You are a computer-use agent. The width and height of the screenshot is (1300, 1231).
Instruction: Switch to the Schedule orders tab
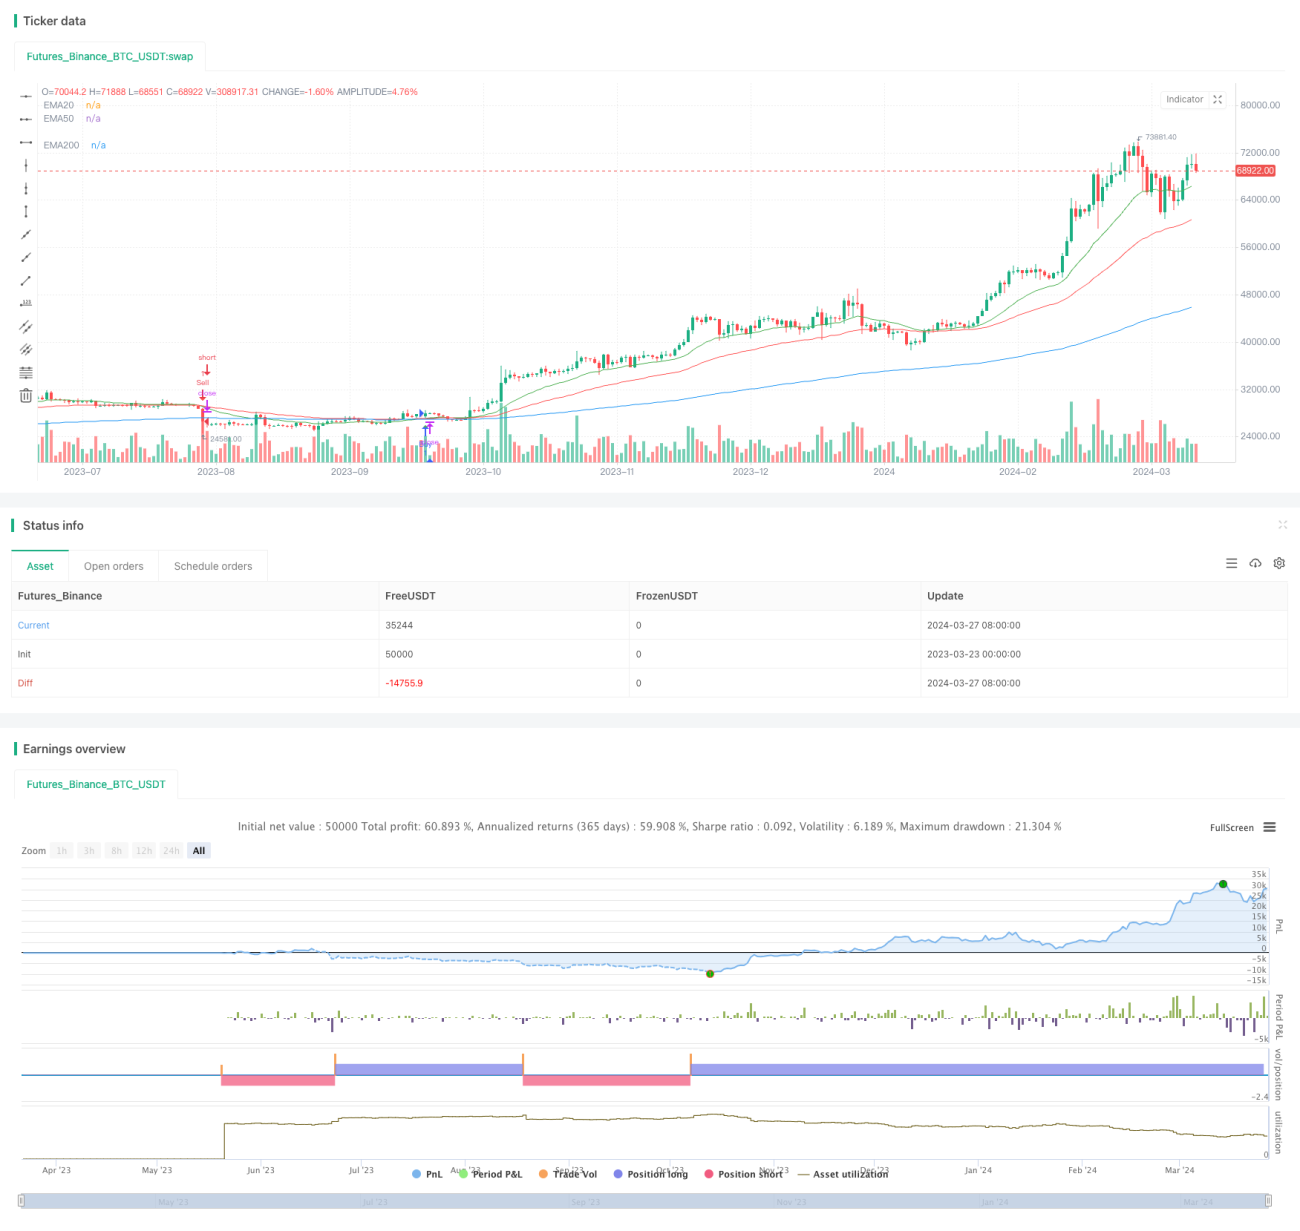click(213, 566)
